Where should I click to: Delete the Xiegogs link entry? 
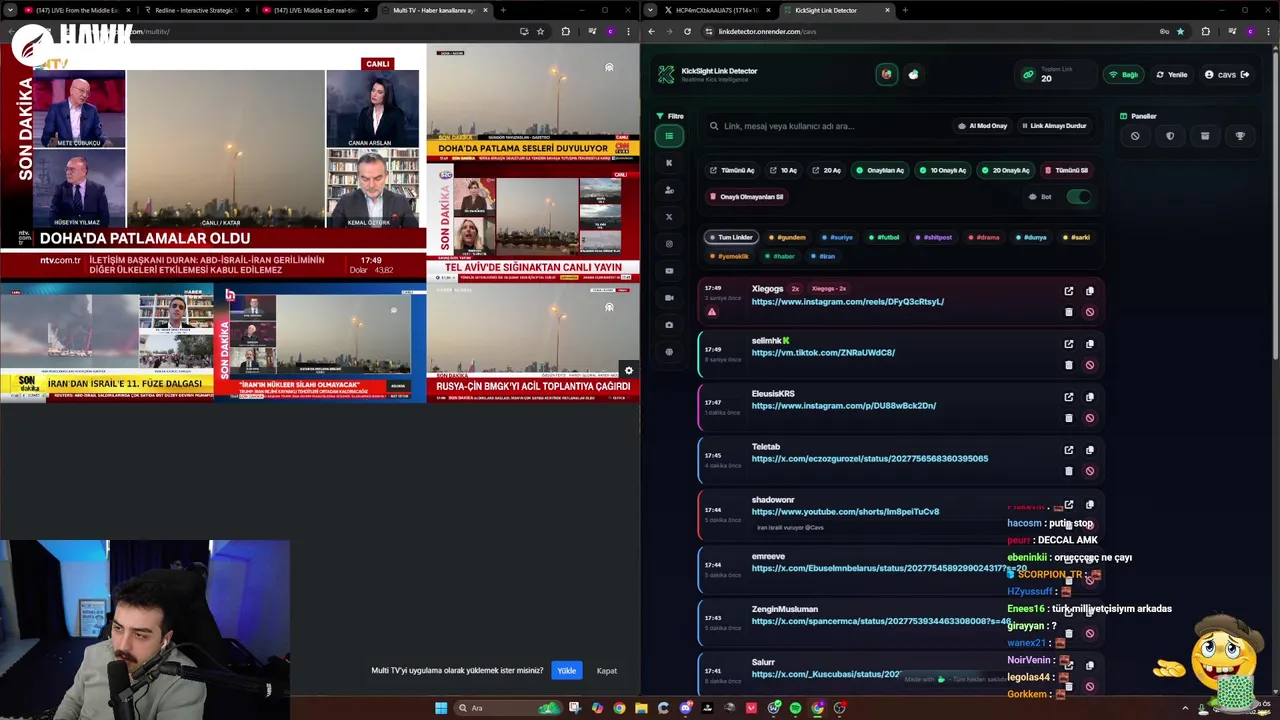[1068, 312]
